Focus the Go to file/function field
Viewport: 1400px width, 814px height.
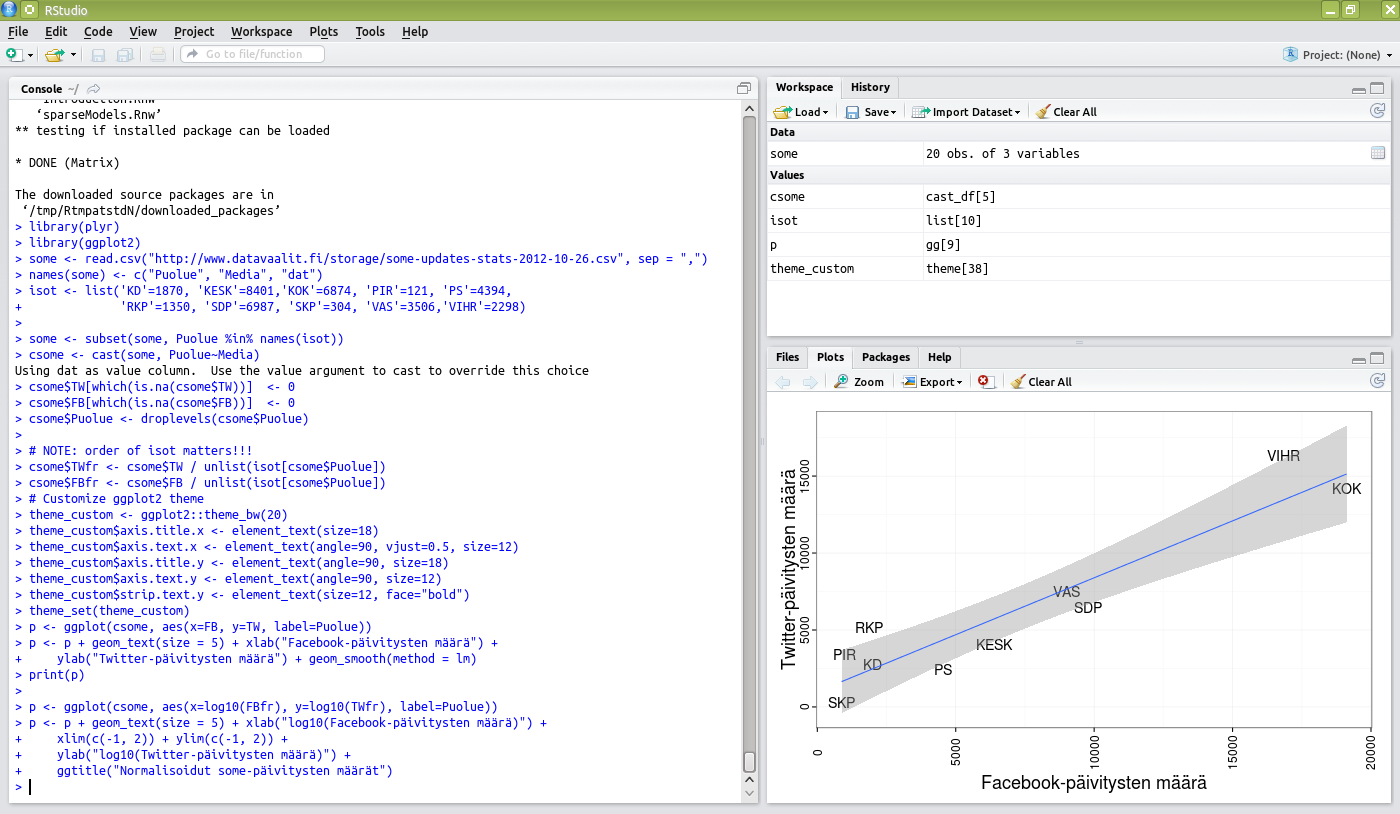pos(252,54)
